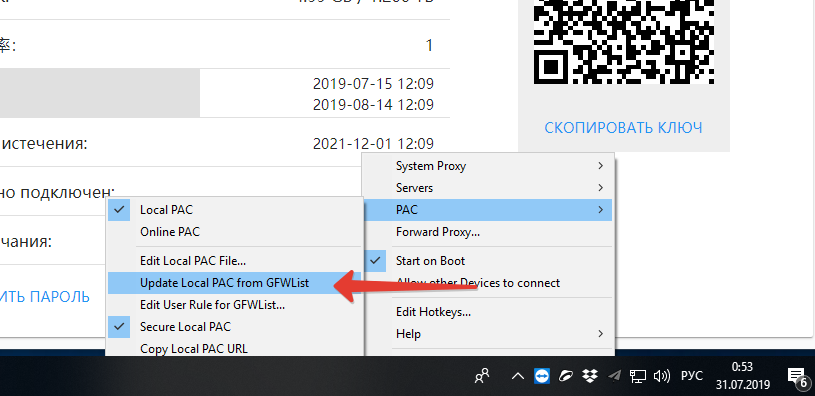The image size is (815, 396).
Task: Click the ИТЬ ПАРОЛЬ link
Action: coord(45,297)
